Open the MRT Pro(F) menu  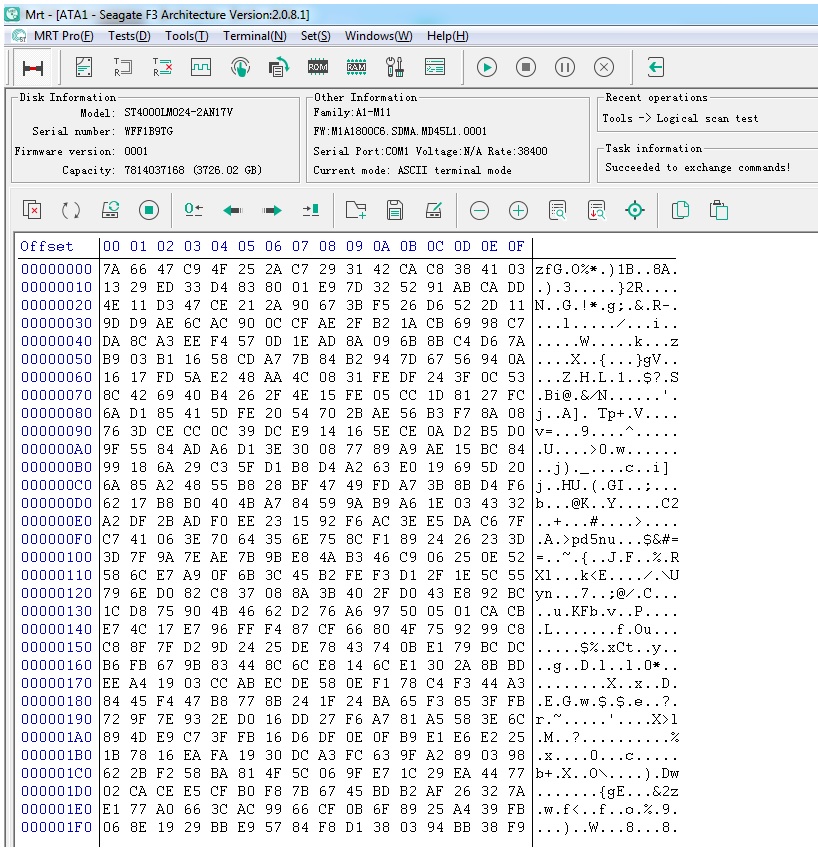63,36
